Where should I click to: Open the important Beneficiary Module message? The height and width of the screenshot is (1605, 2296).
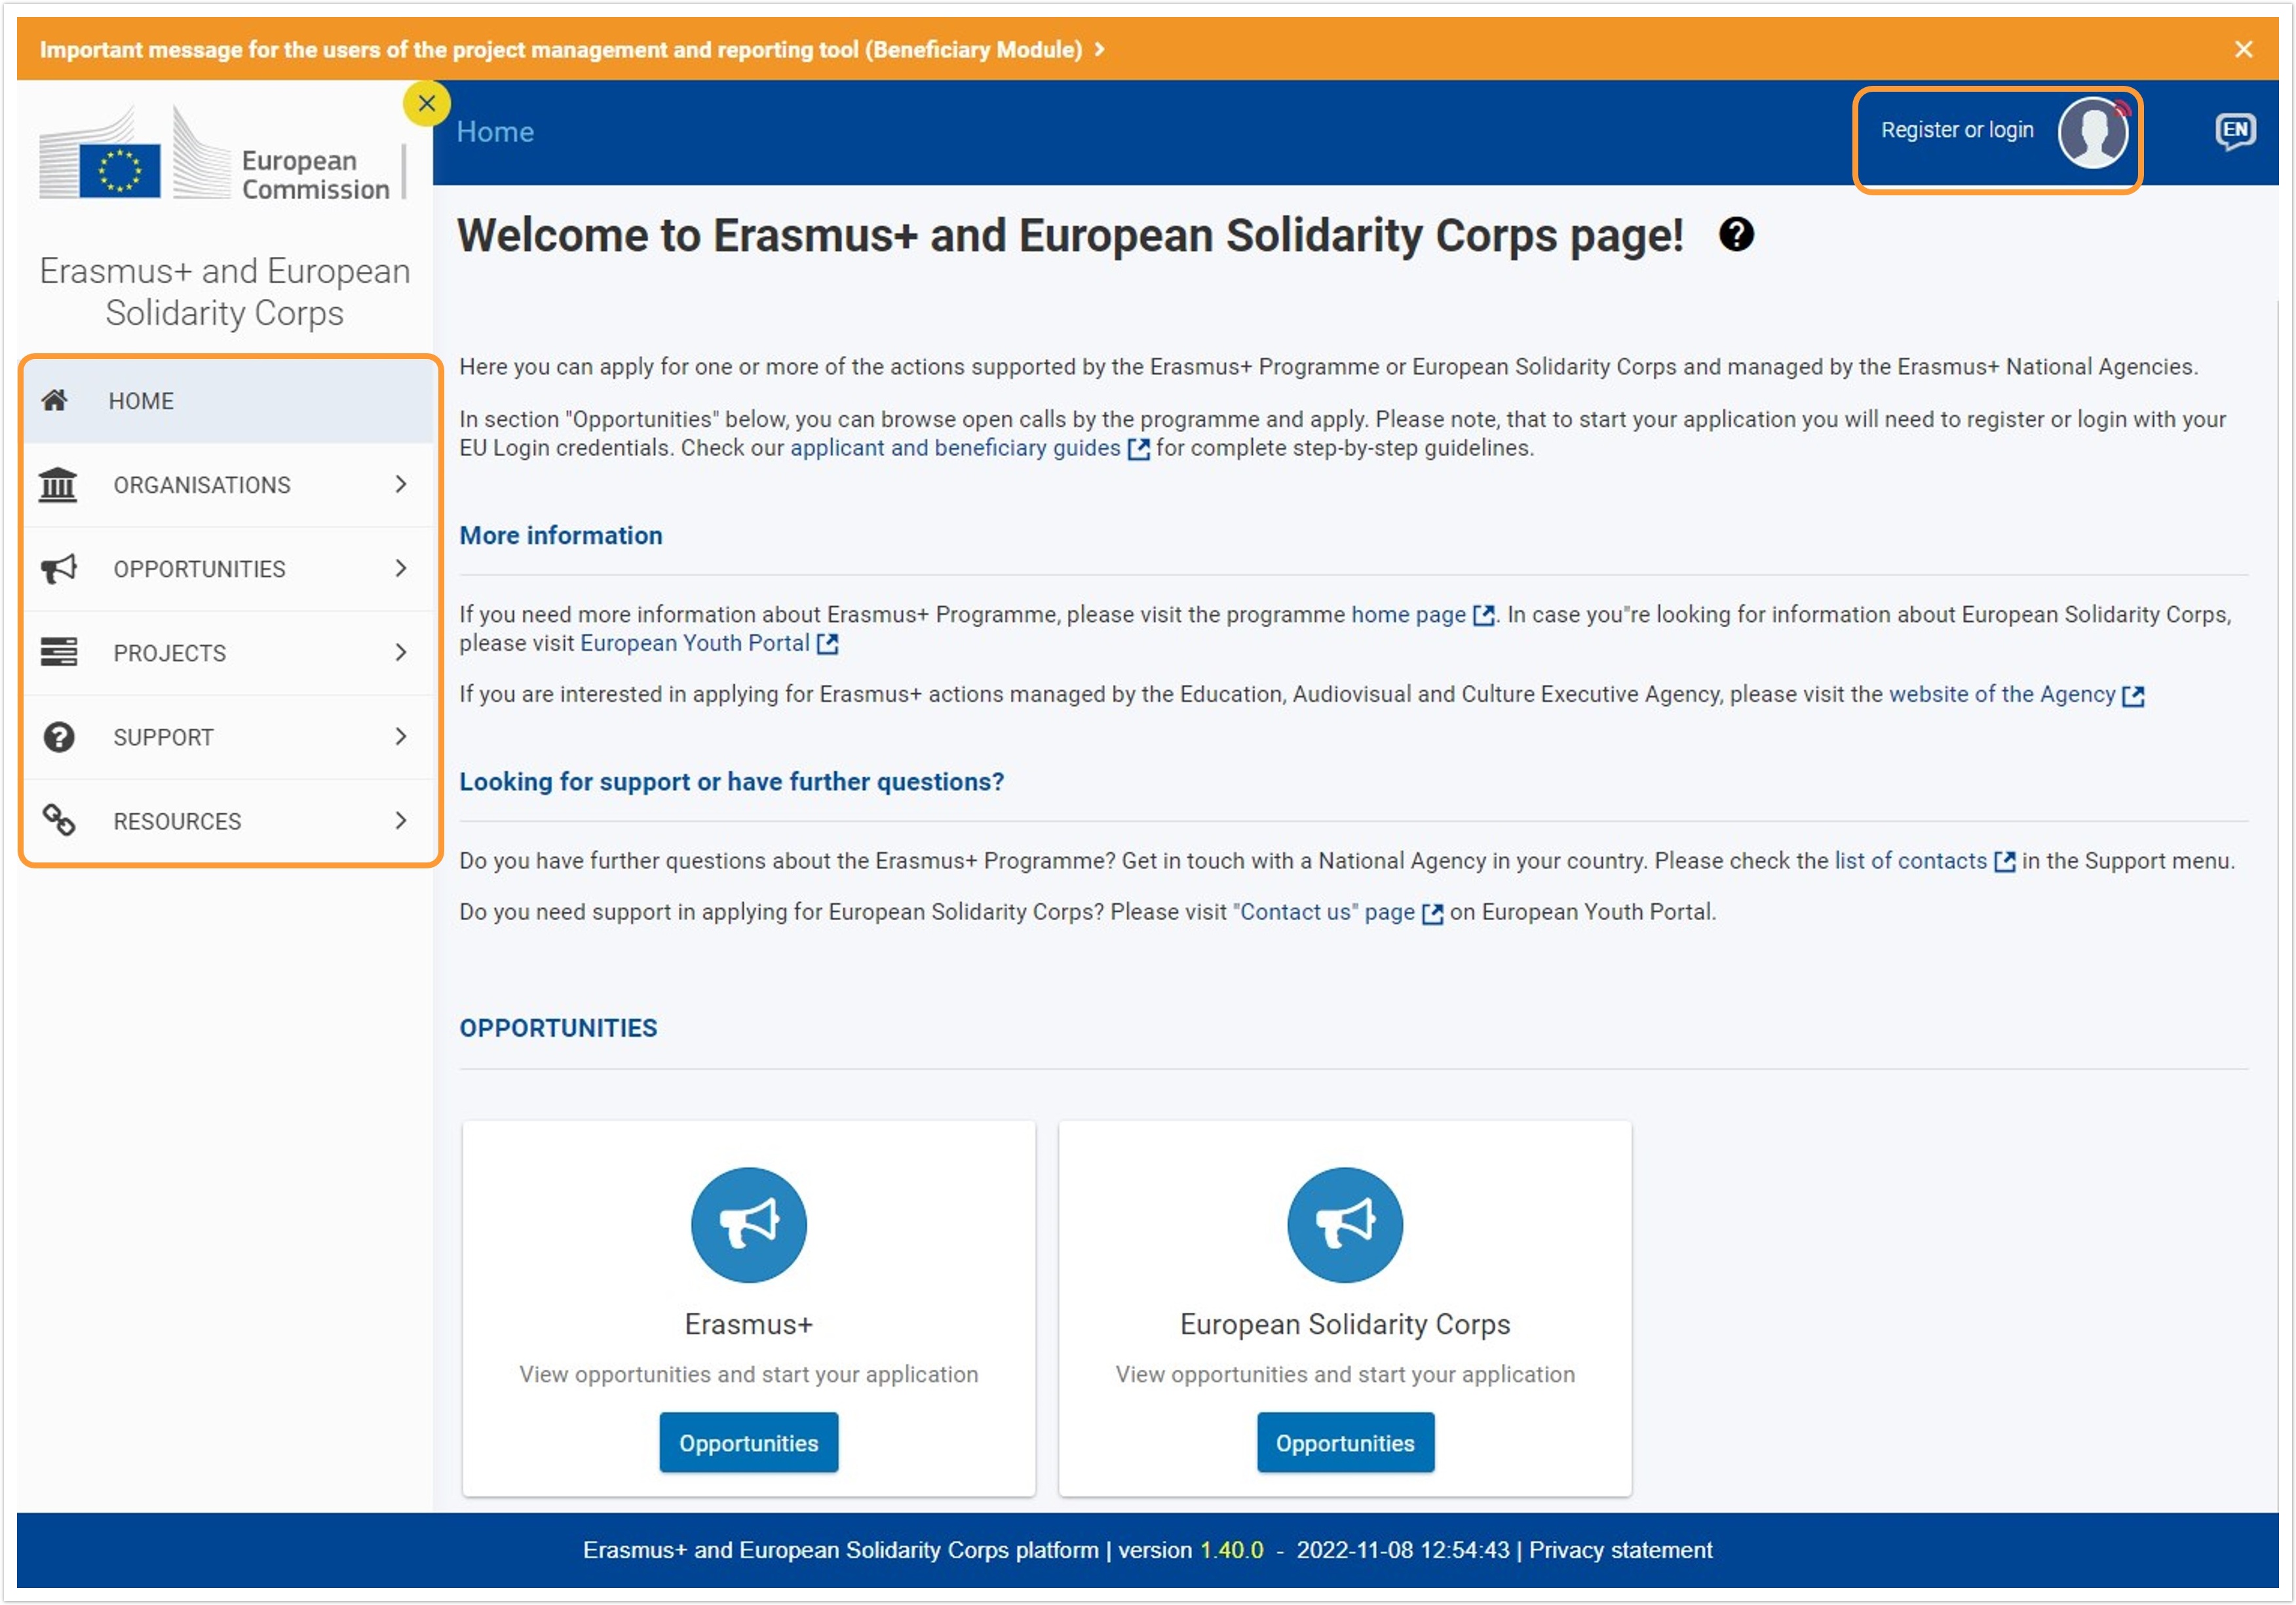click(x=572, y=49)
